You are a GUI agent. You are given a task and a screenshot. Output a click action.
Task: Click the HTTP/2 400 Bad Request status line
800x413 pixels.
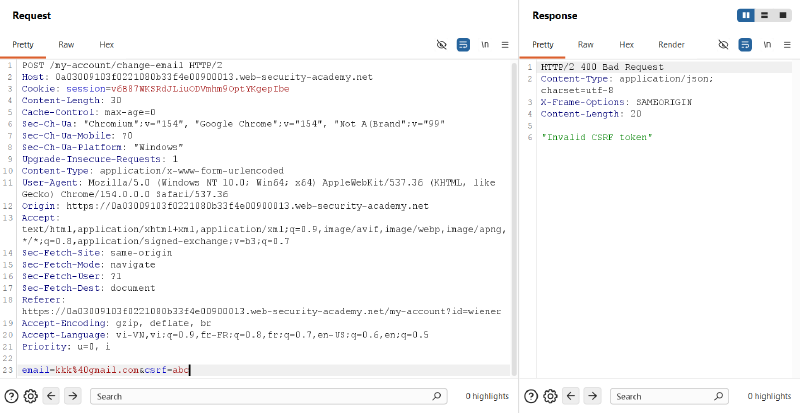pyautogui.click(x=602, y=67)
